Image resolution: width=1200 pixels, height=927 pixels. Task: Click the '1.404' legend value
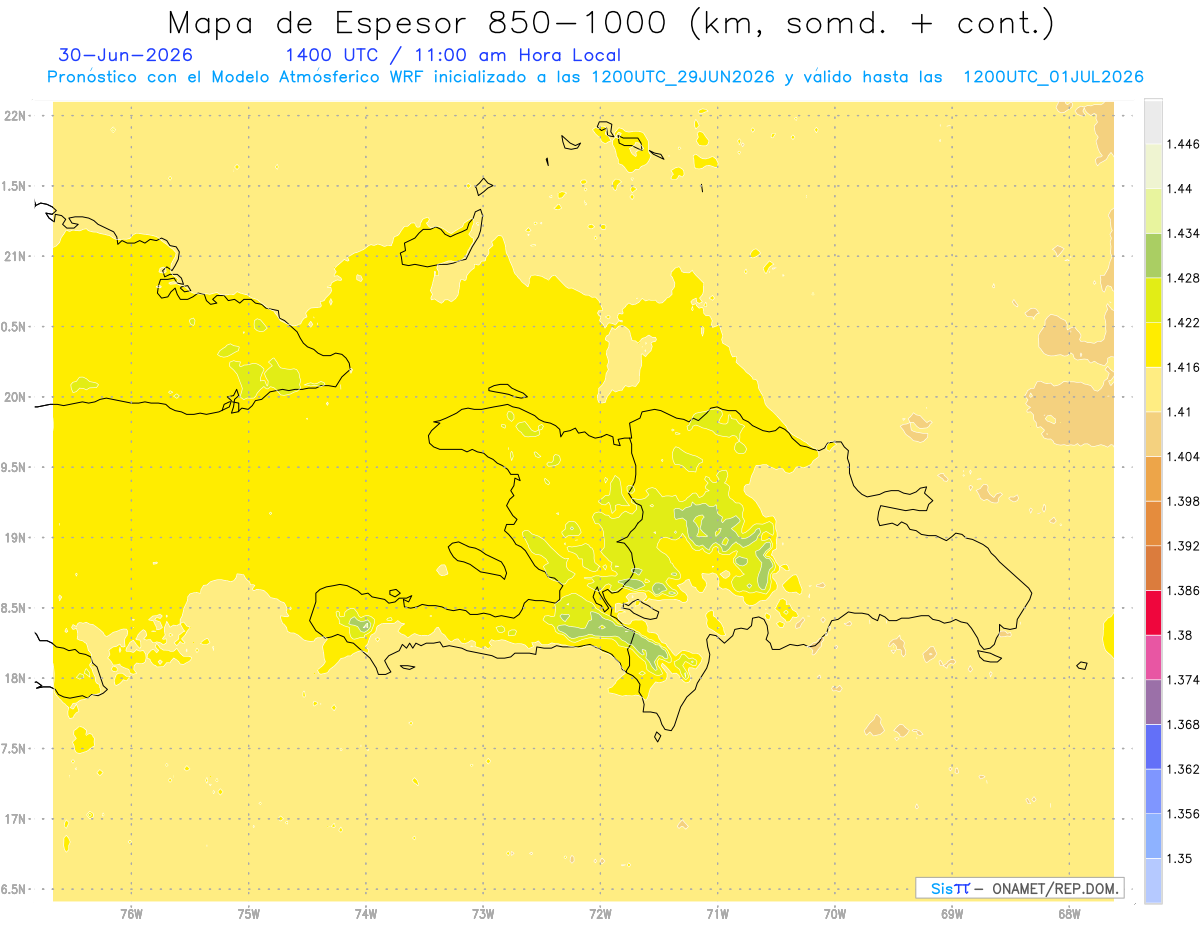coord(1183,457)
